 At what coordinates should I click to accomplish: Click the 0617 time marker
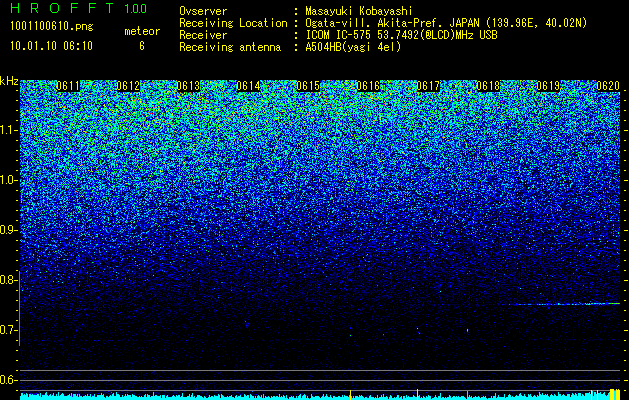[x=428, y=86]
